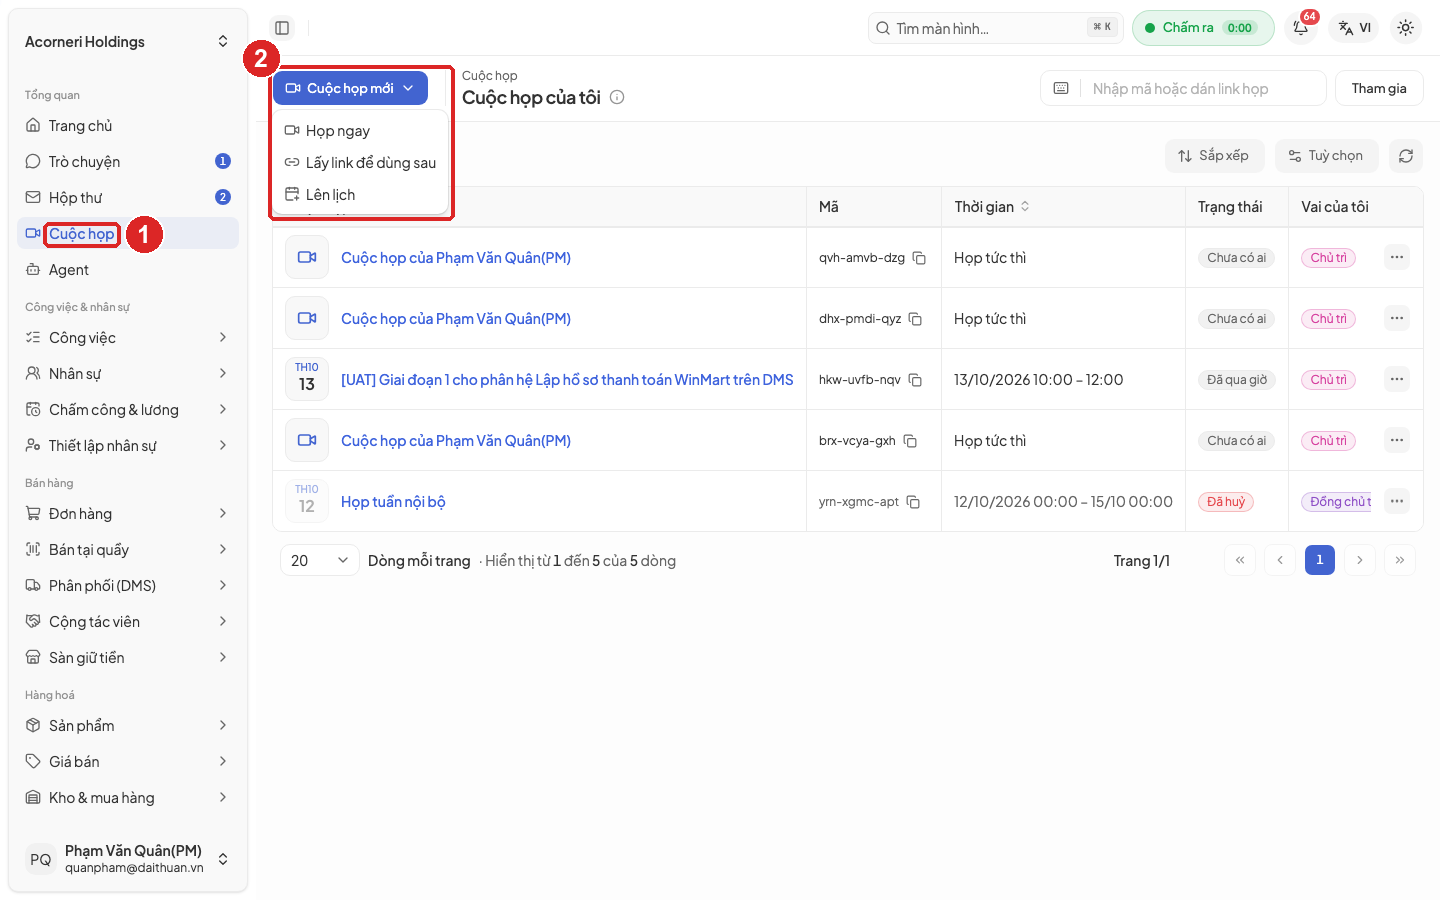The height and width of the screenshot is (900, 1440).
Task: Expand Chấm công & lương section
Action: click(128, 410)
